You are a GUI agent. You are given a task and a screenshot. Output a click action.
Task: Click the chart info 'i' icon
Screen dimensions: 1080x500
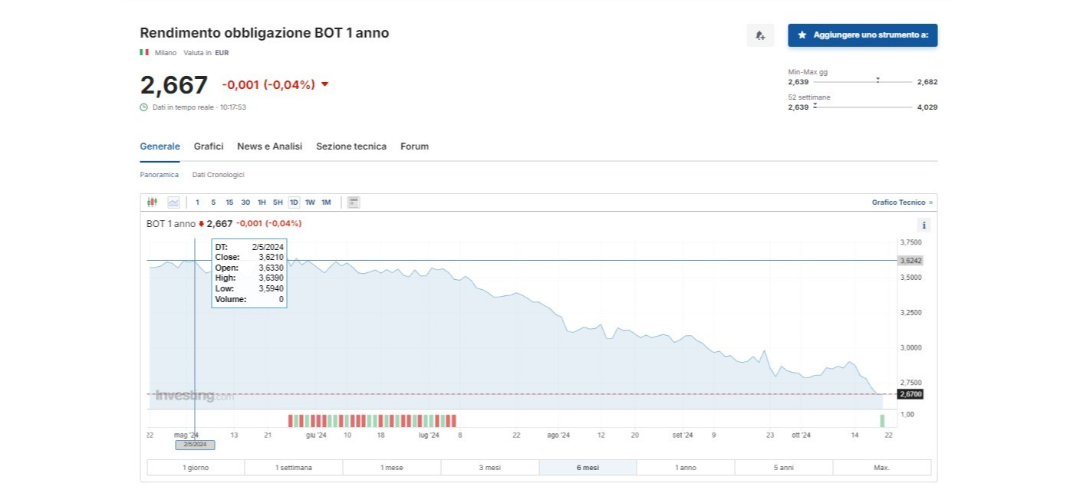pyautogui.click(x=924, y=225)
